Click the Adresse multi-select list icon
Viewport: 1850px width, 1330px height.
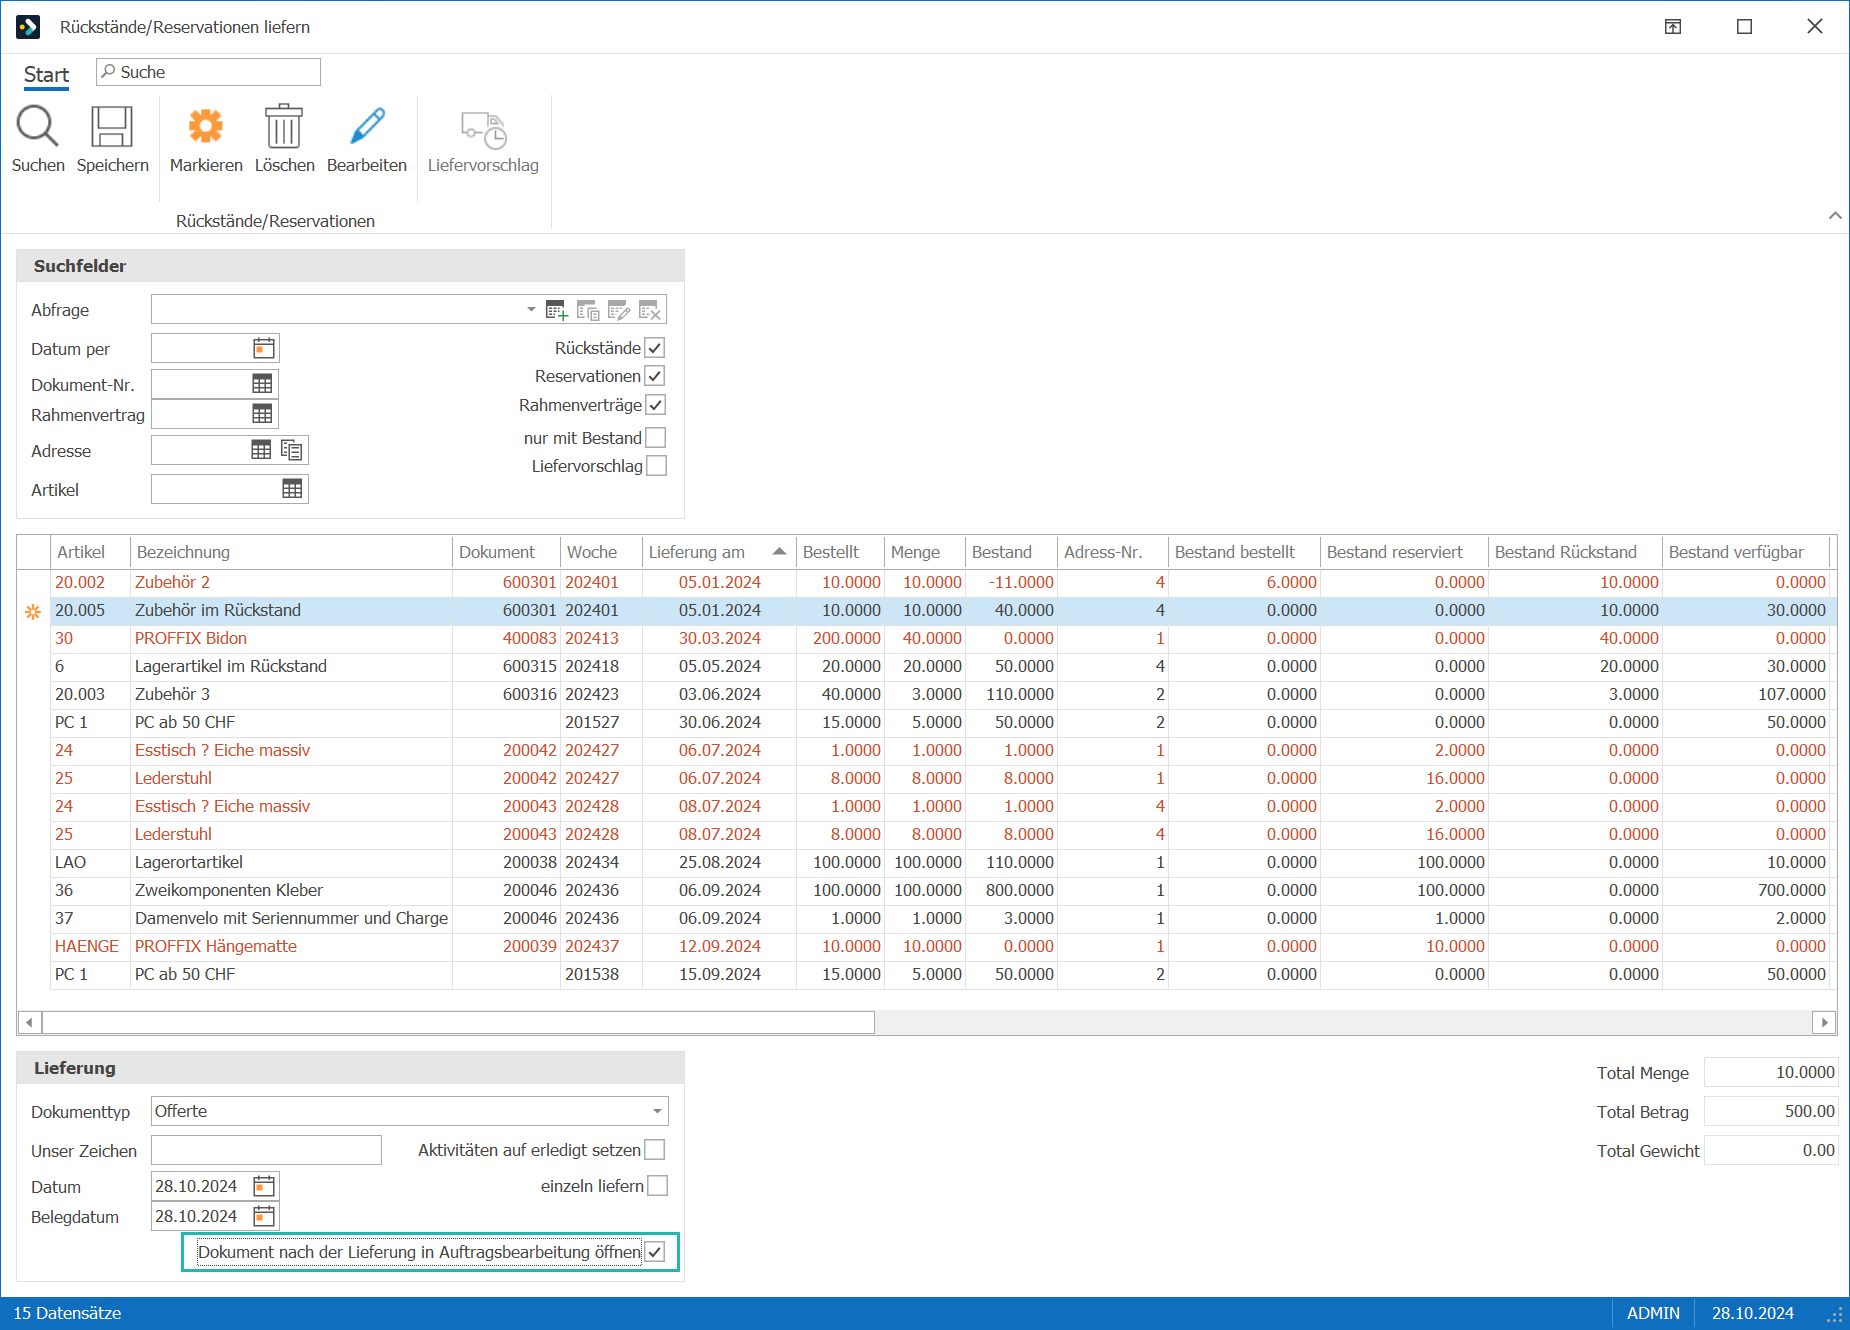[292, 450]
